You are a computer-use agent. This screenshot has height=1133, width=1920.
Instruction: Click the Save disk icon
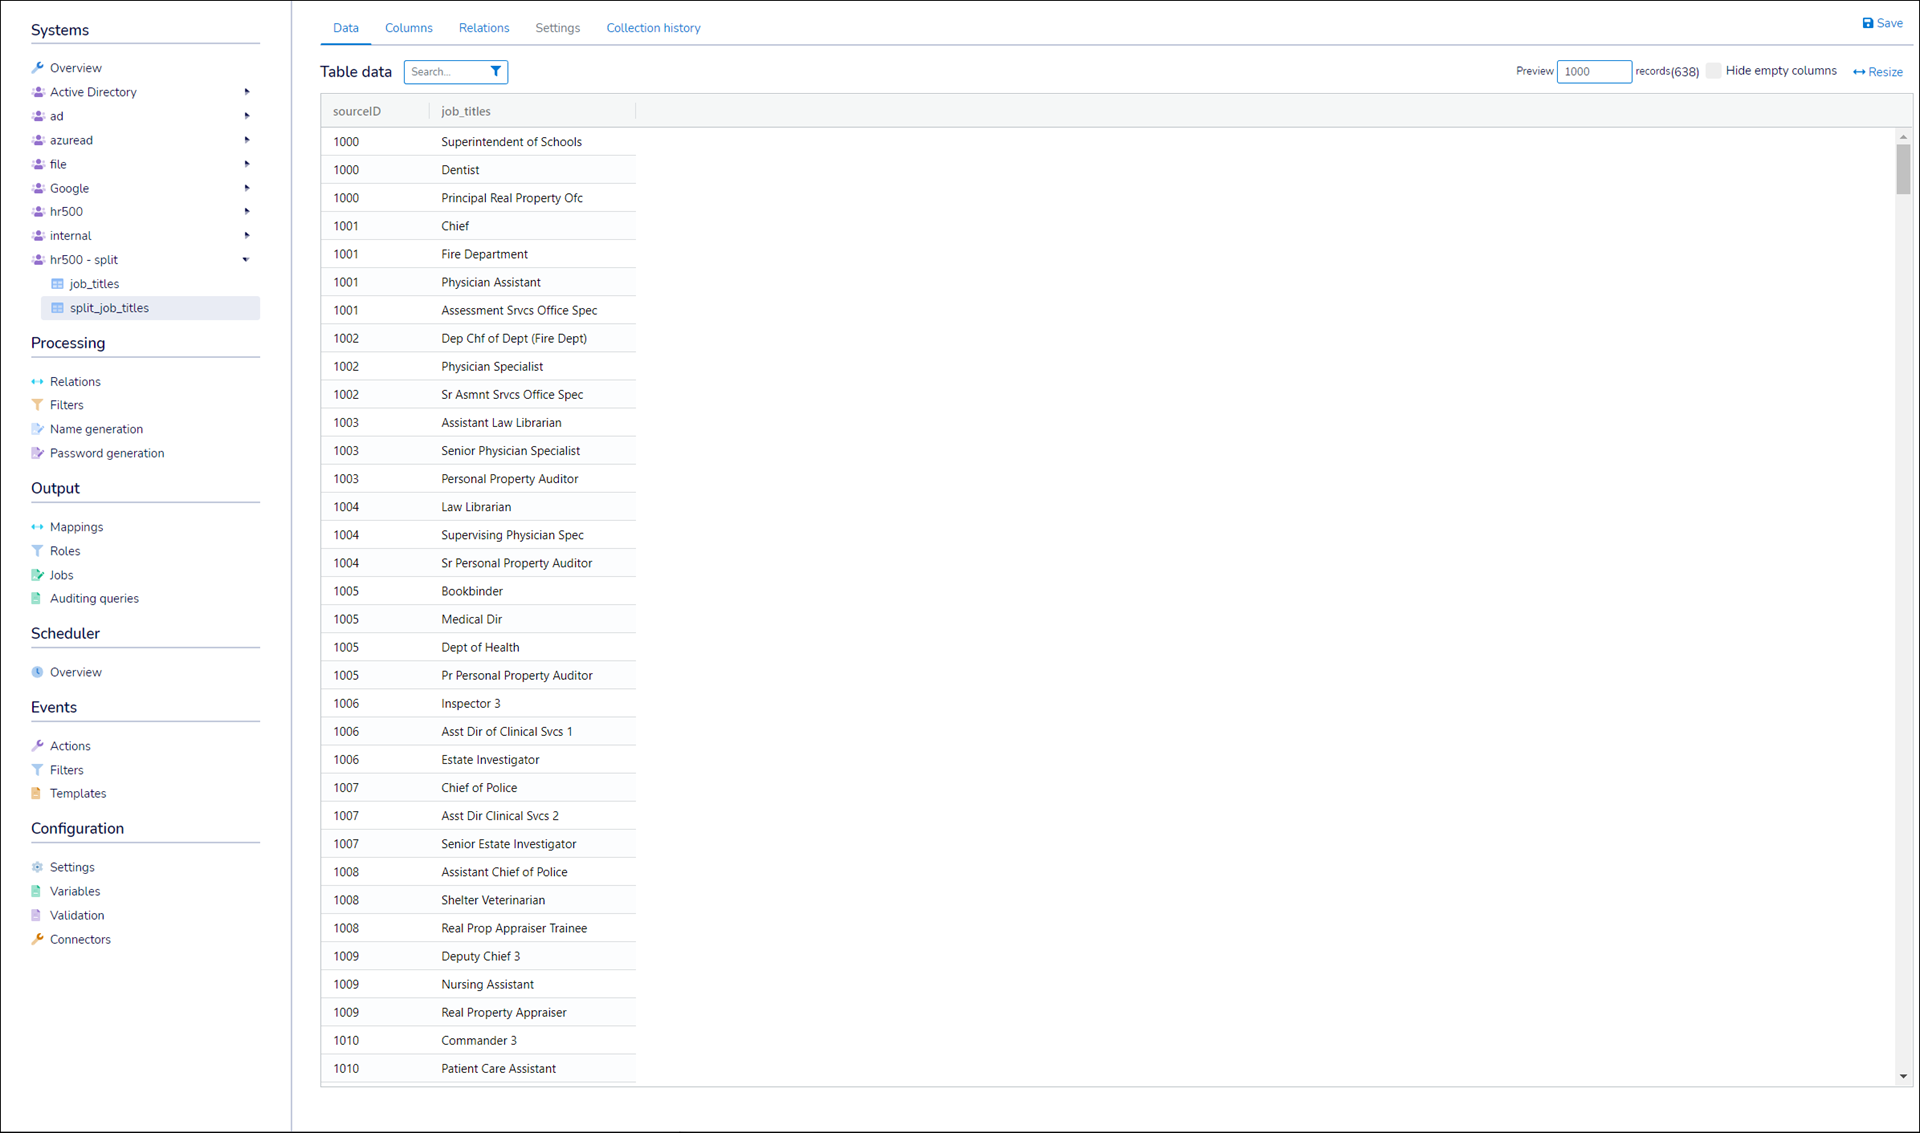click(1867, 23)
